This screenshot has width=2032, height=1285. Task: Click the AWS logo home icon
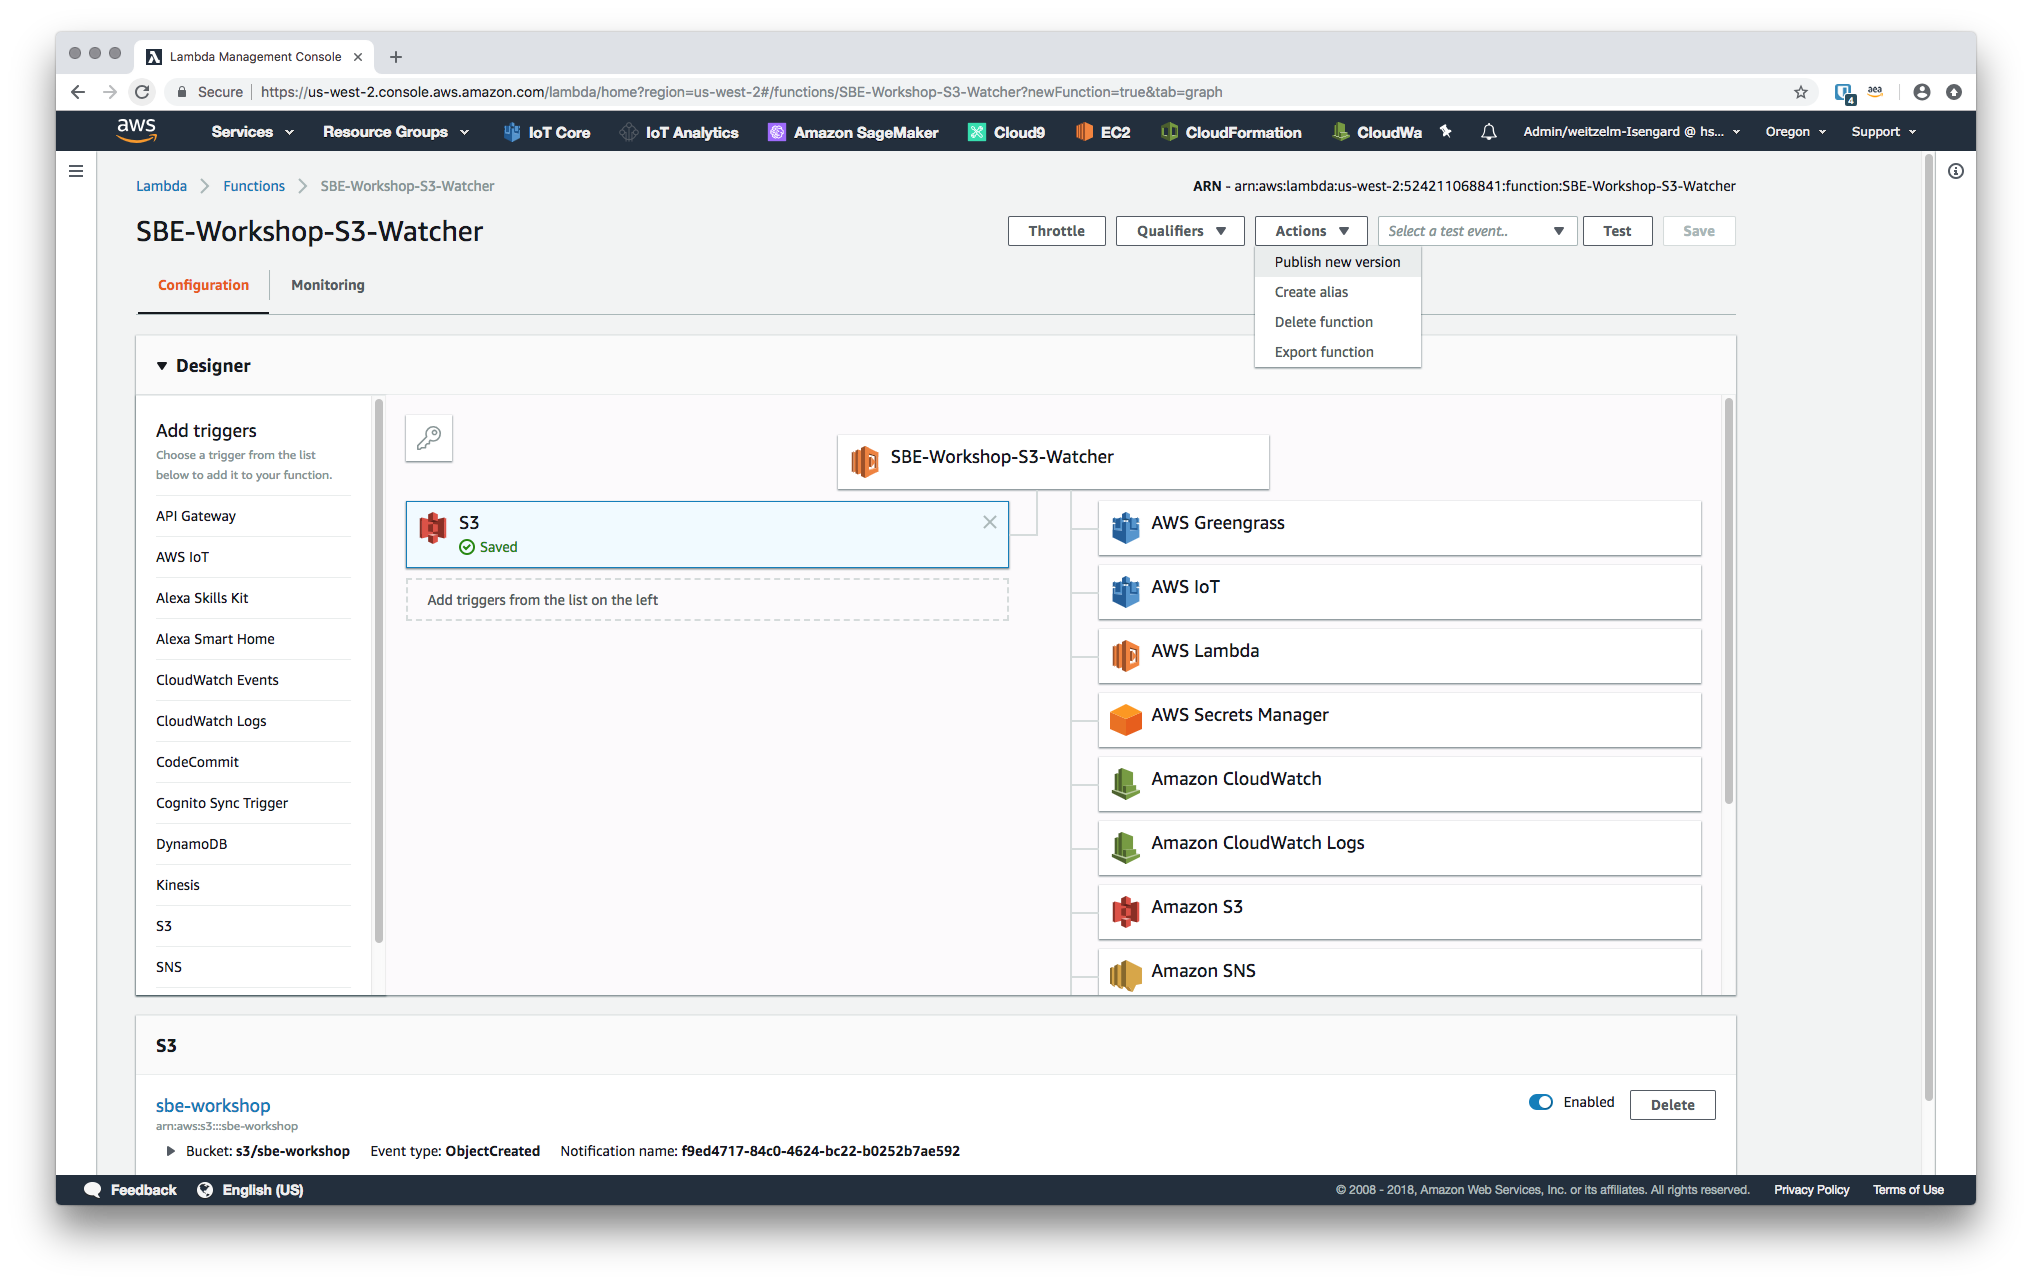click(136, 130)
